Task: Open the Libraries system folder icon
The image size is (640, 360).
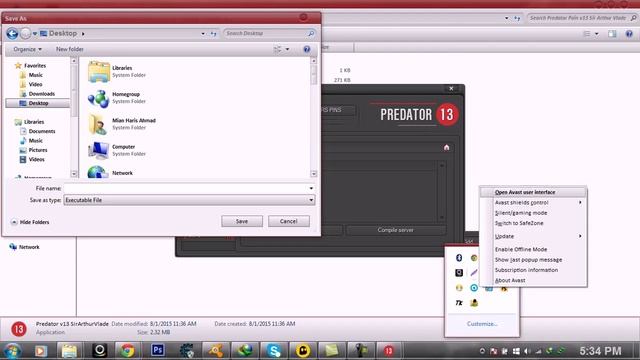Action: coord(98,71)
